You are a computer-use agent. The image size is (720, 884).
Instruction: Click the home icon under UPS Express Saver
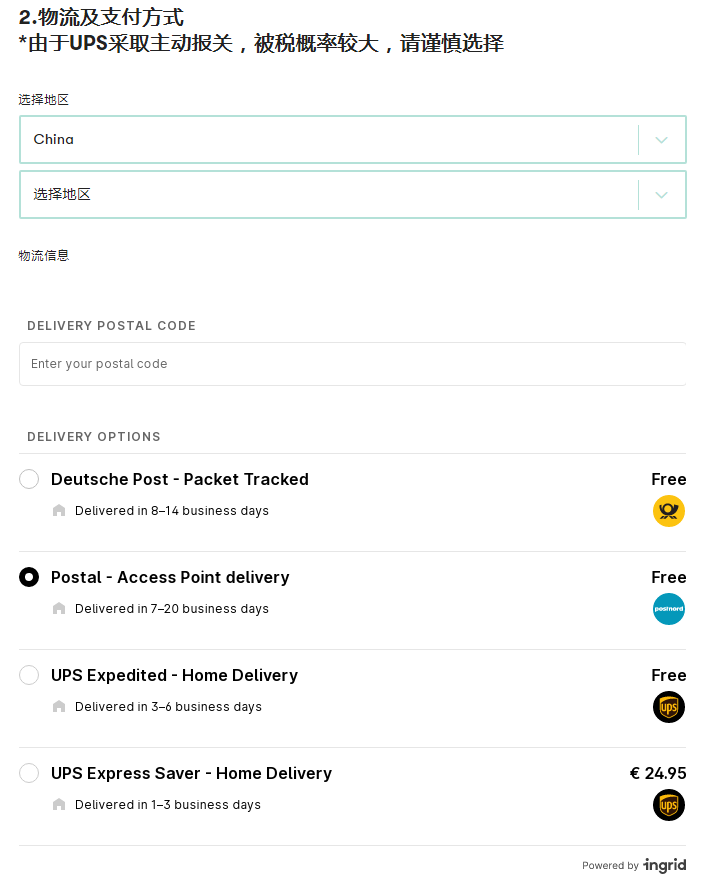pos(59,805)
